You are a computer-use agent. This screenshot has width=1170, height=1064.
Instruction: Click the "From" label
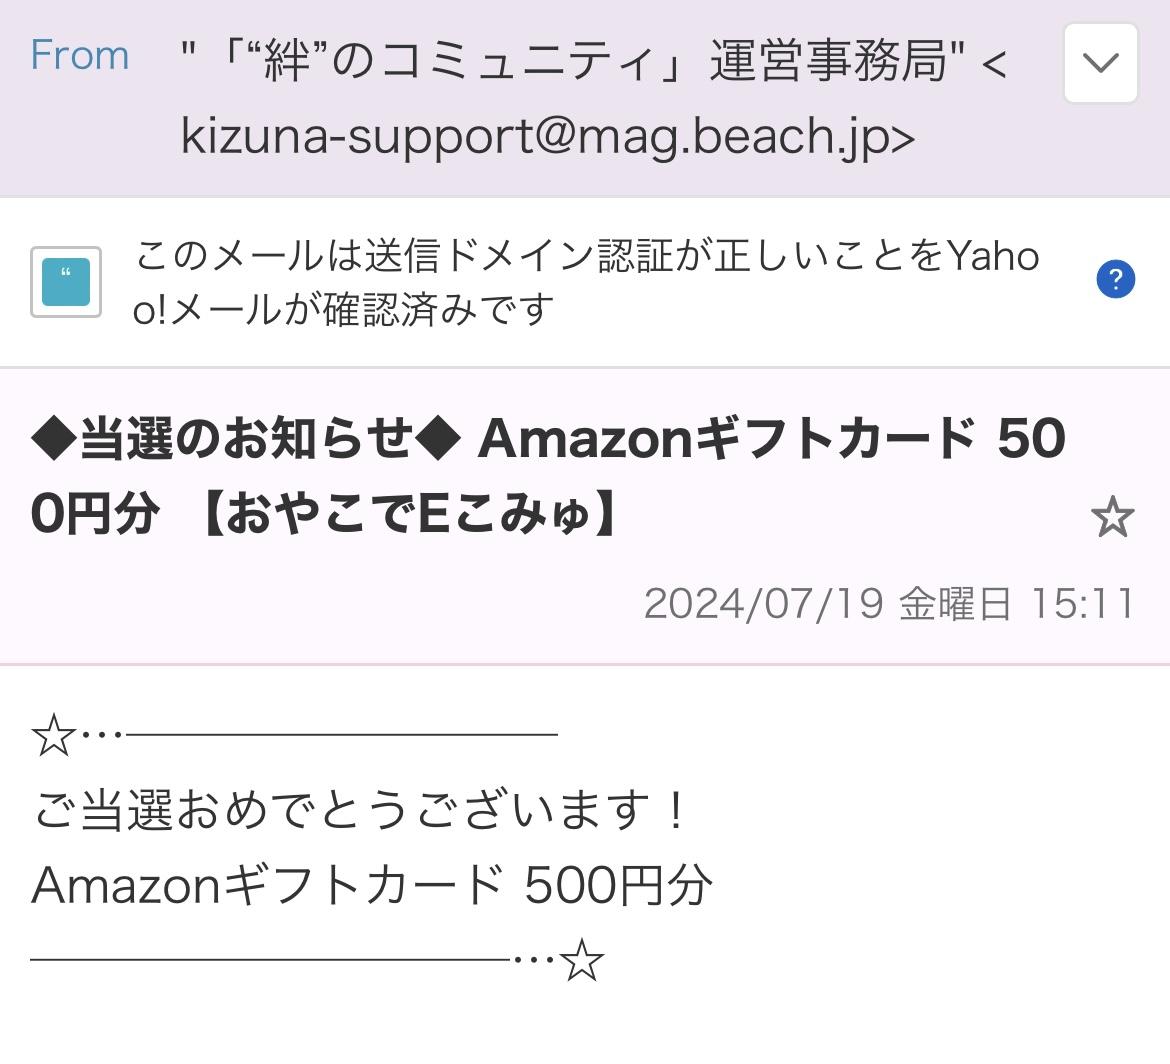click(x=80, y=55)
